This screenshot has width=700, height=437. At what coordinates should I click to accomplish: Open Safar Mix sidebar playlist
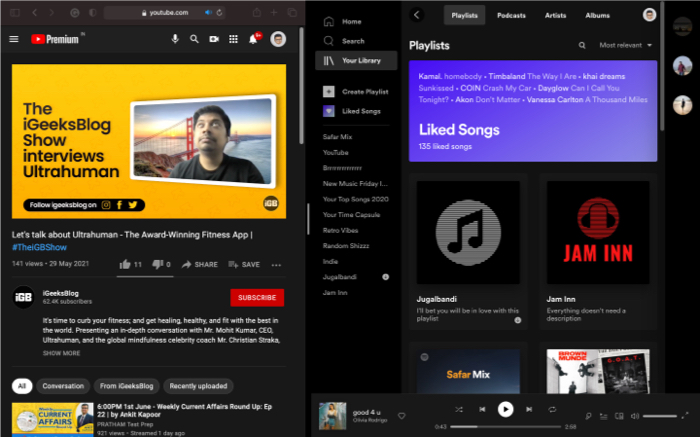pos(338,137)
